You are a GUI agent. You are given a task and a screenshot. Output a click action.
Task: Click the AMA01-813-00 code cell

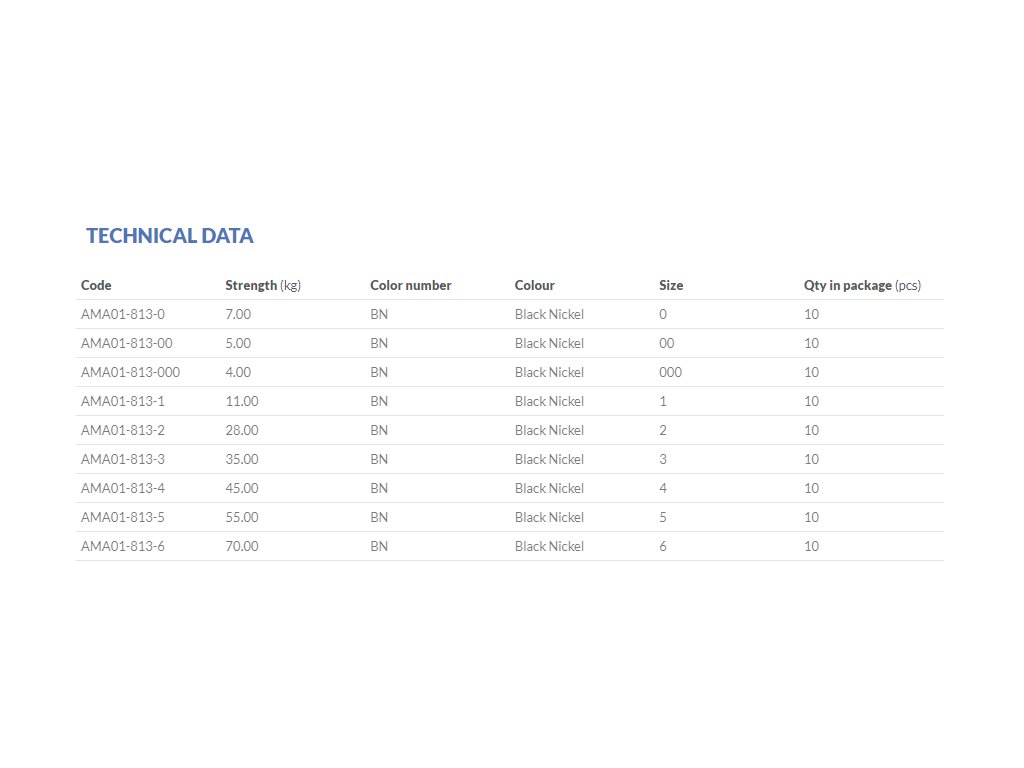click(x=126, y=343)
